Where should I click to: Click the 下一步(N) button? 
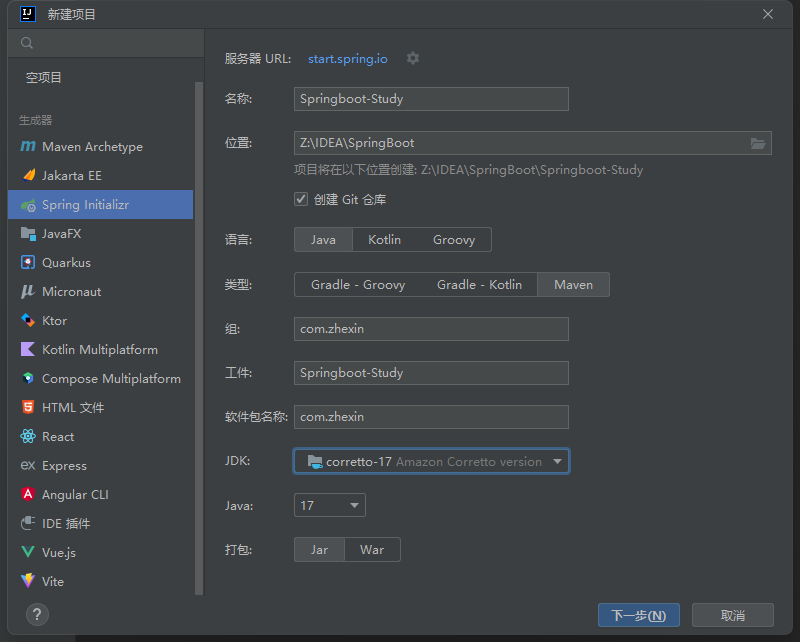pos(638,615)
